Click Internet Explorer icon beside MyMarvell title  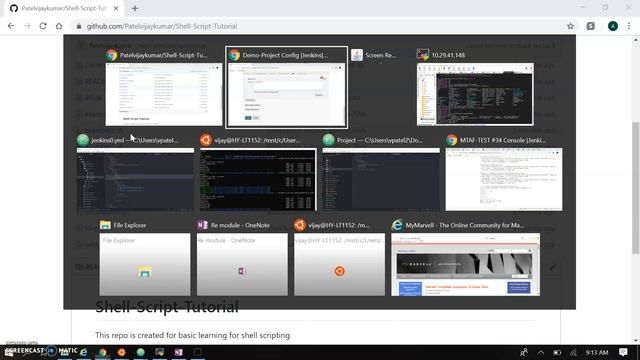pyautogui.click(x=397, y=225)
